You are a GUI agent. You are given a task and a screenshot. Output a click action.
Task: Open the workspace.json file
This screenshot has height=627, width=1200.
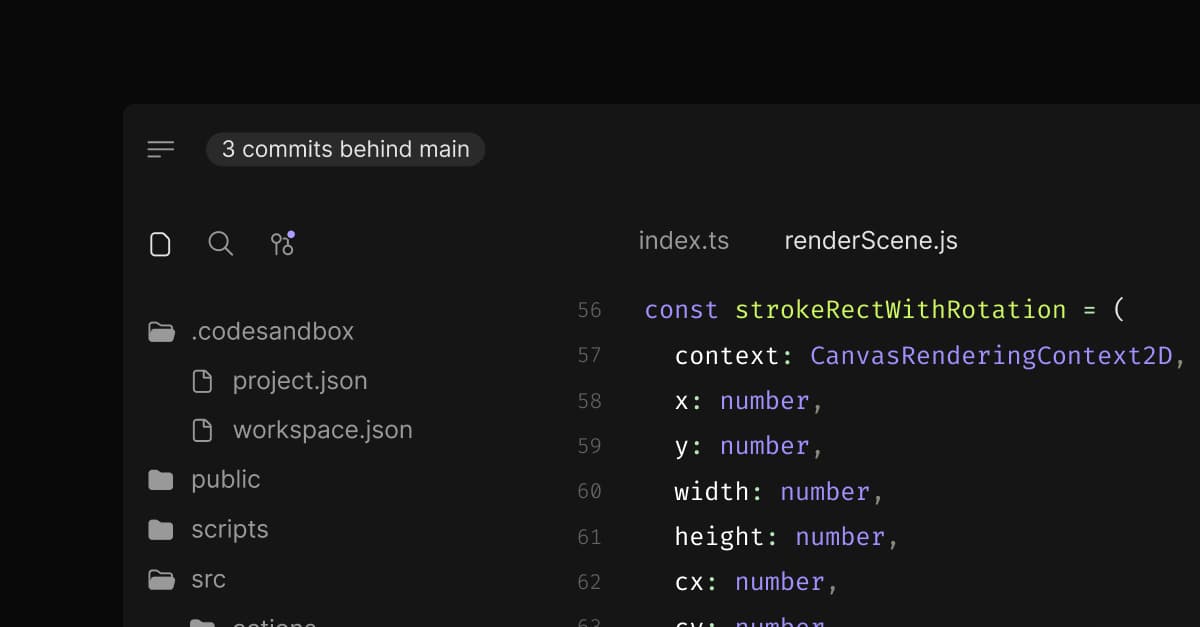click(x=322, y=430)
